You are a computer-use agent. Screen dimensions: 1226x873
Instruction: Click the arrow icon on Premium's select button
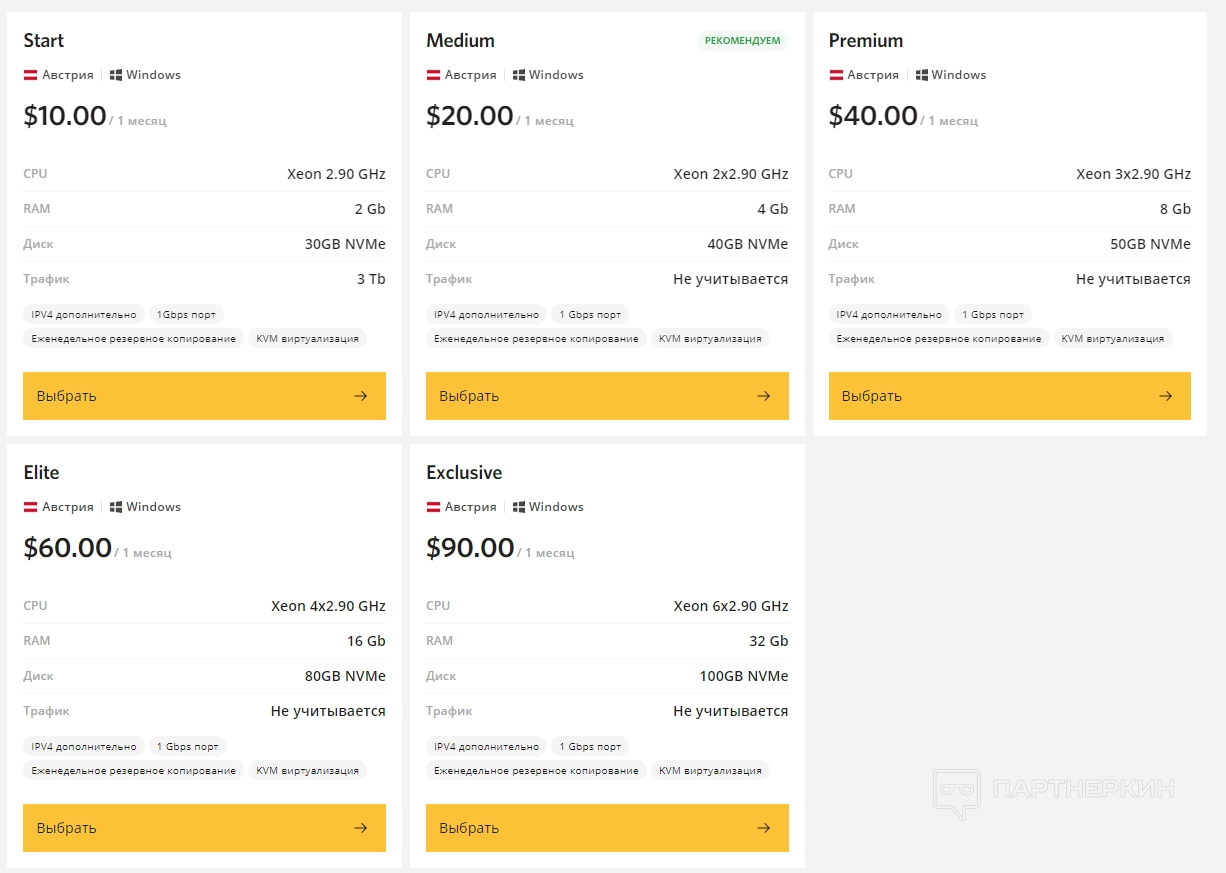1165,396
